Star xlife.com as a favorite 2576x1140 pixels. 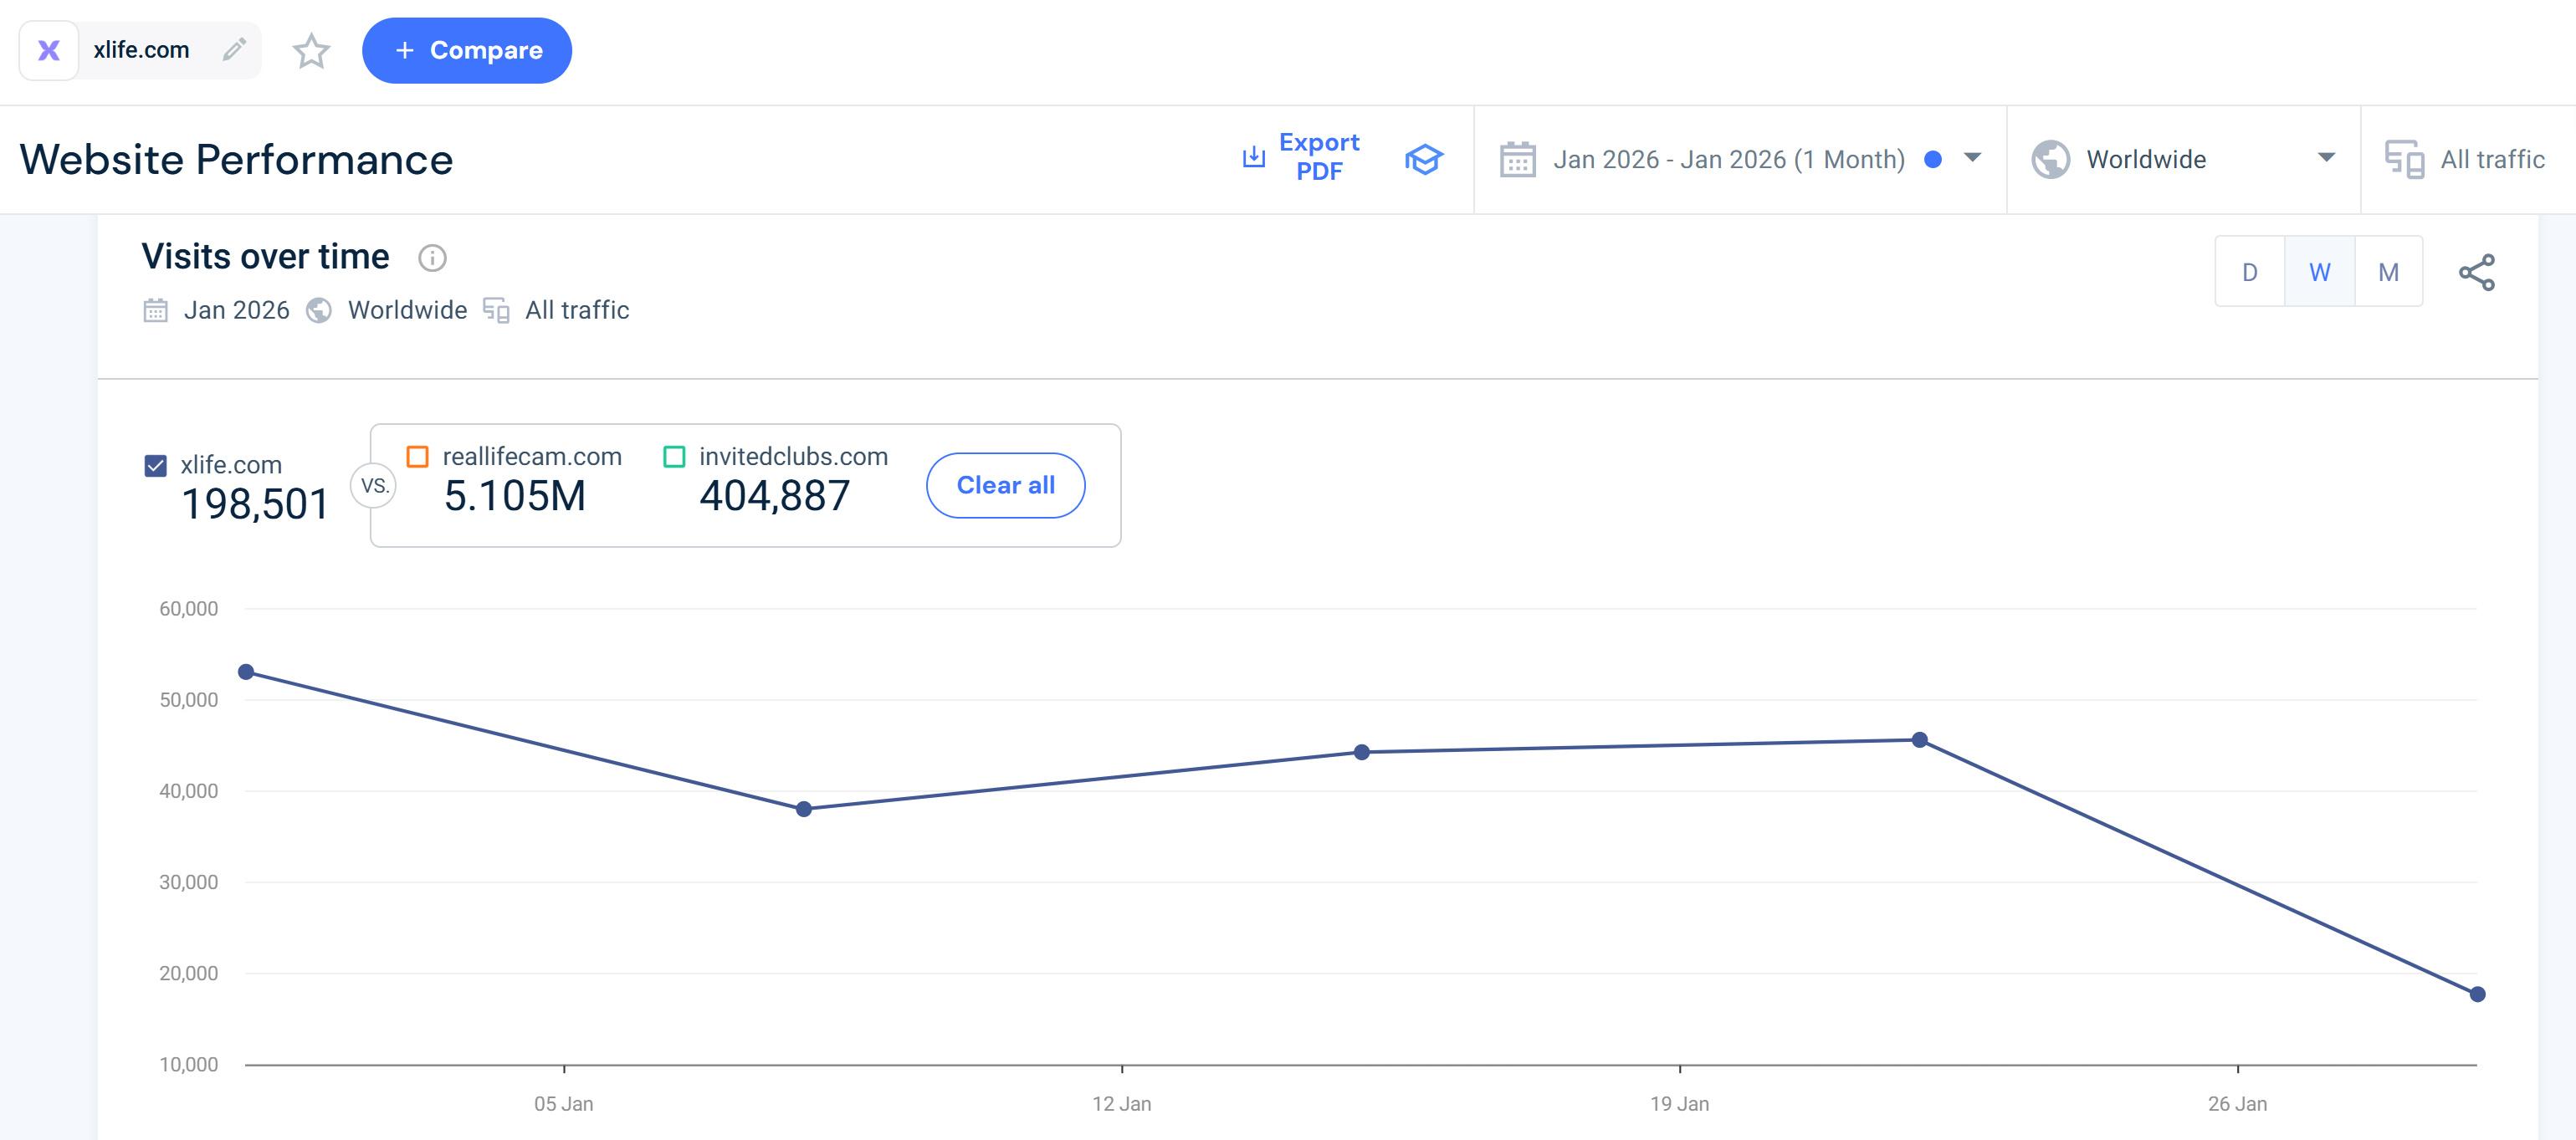tap(311, 51)
